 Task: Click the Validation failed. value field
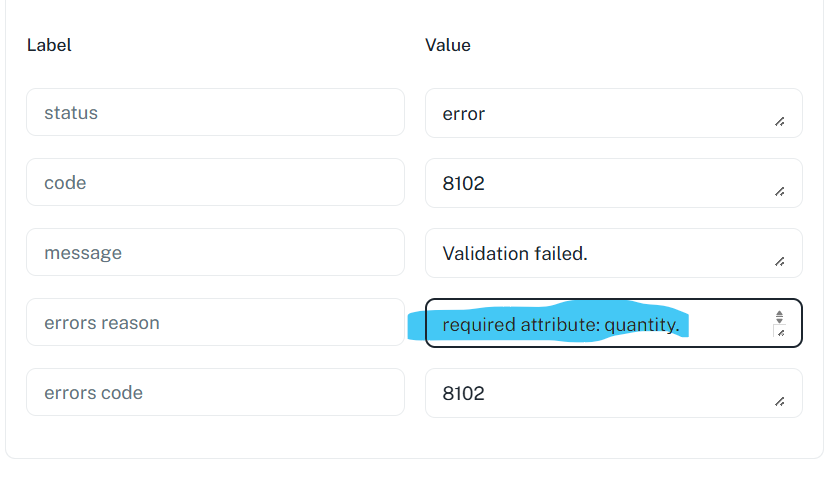point(613,253)
